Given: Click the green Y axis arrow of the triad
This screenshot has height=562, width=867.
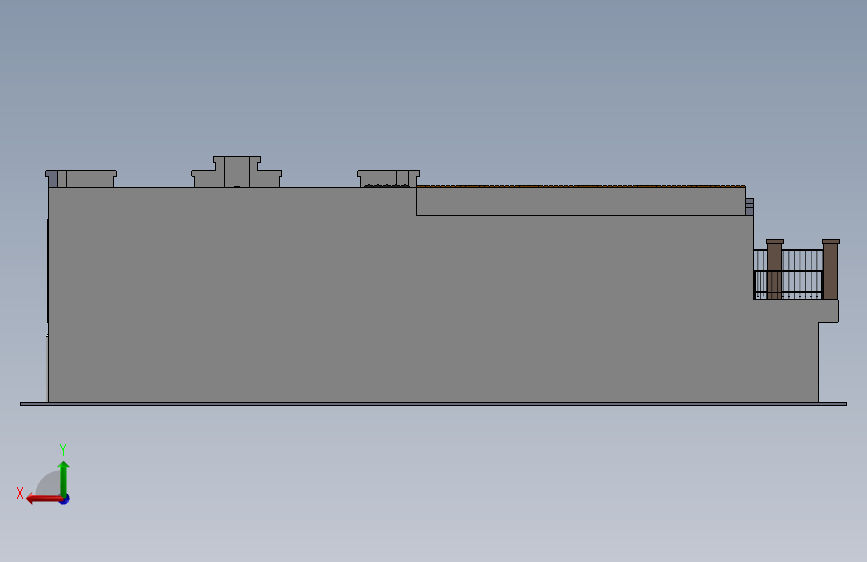Looking at the screenshot, I should (x=64, y=479).
